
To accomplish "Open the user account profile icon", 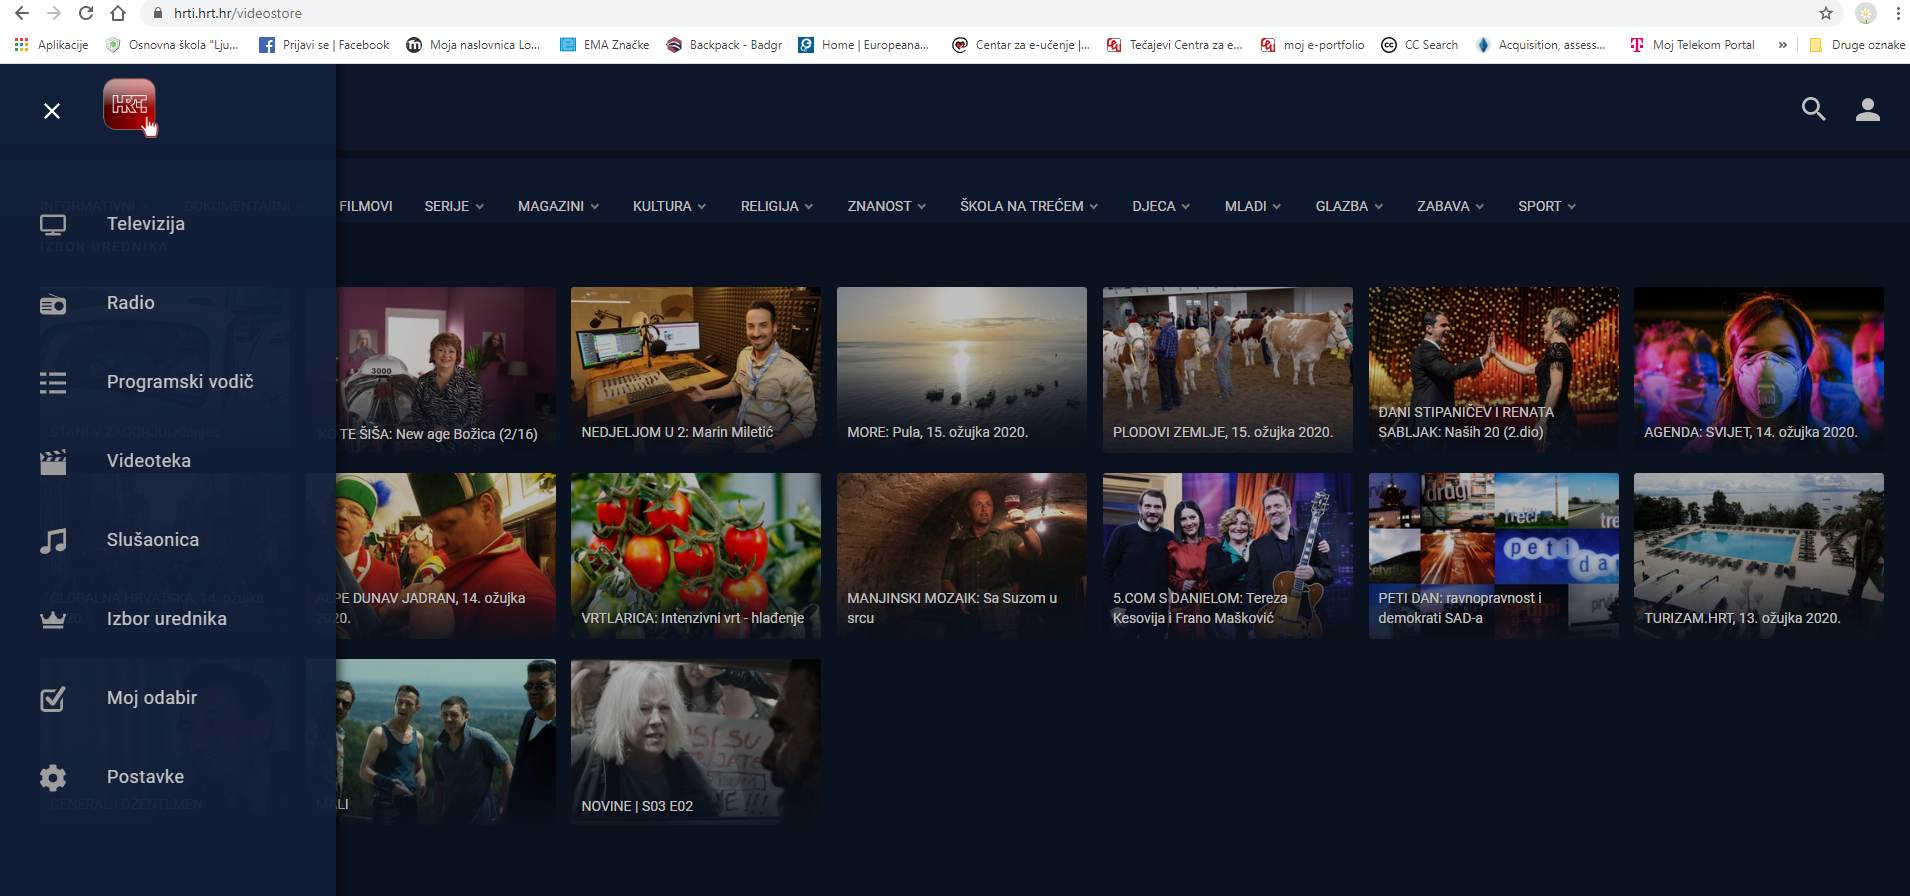I will tap(1867, 109).
